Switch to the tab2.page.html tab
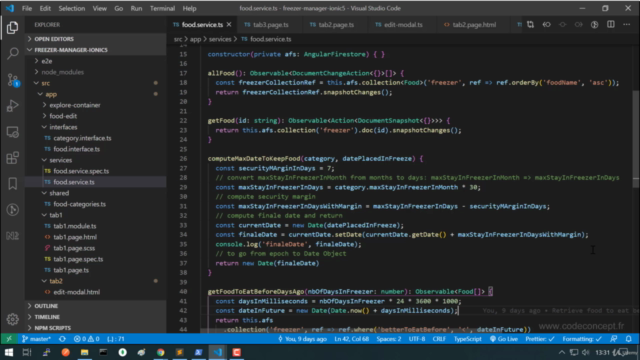Screen dimensions: 640x360 coord(474,24)
